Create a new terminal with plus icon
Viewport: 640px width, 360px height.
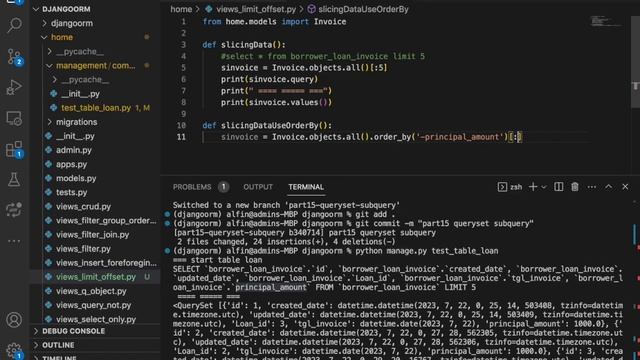533,187
